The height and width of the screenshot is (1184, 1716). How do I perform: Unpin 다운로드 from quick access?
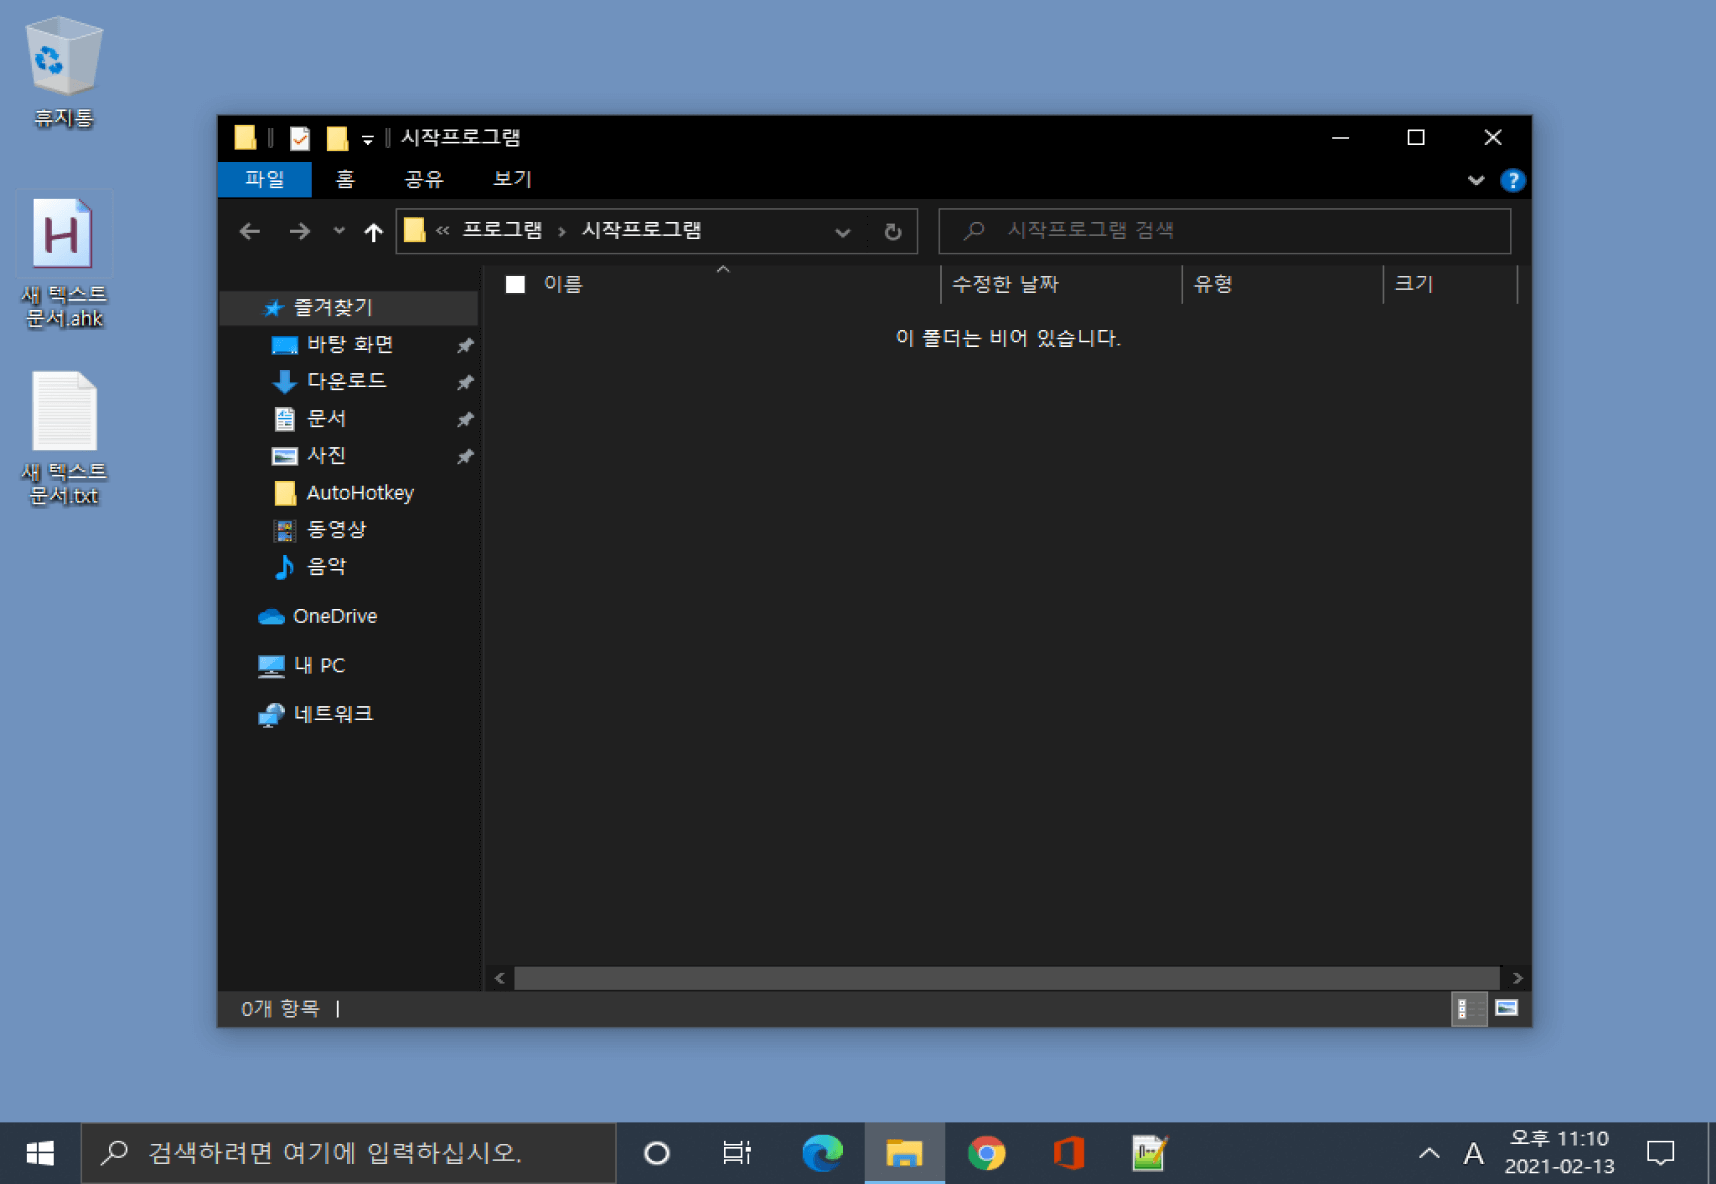pyautogui.click(x=465, y=381)
